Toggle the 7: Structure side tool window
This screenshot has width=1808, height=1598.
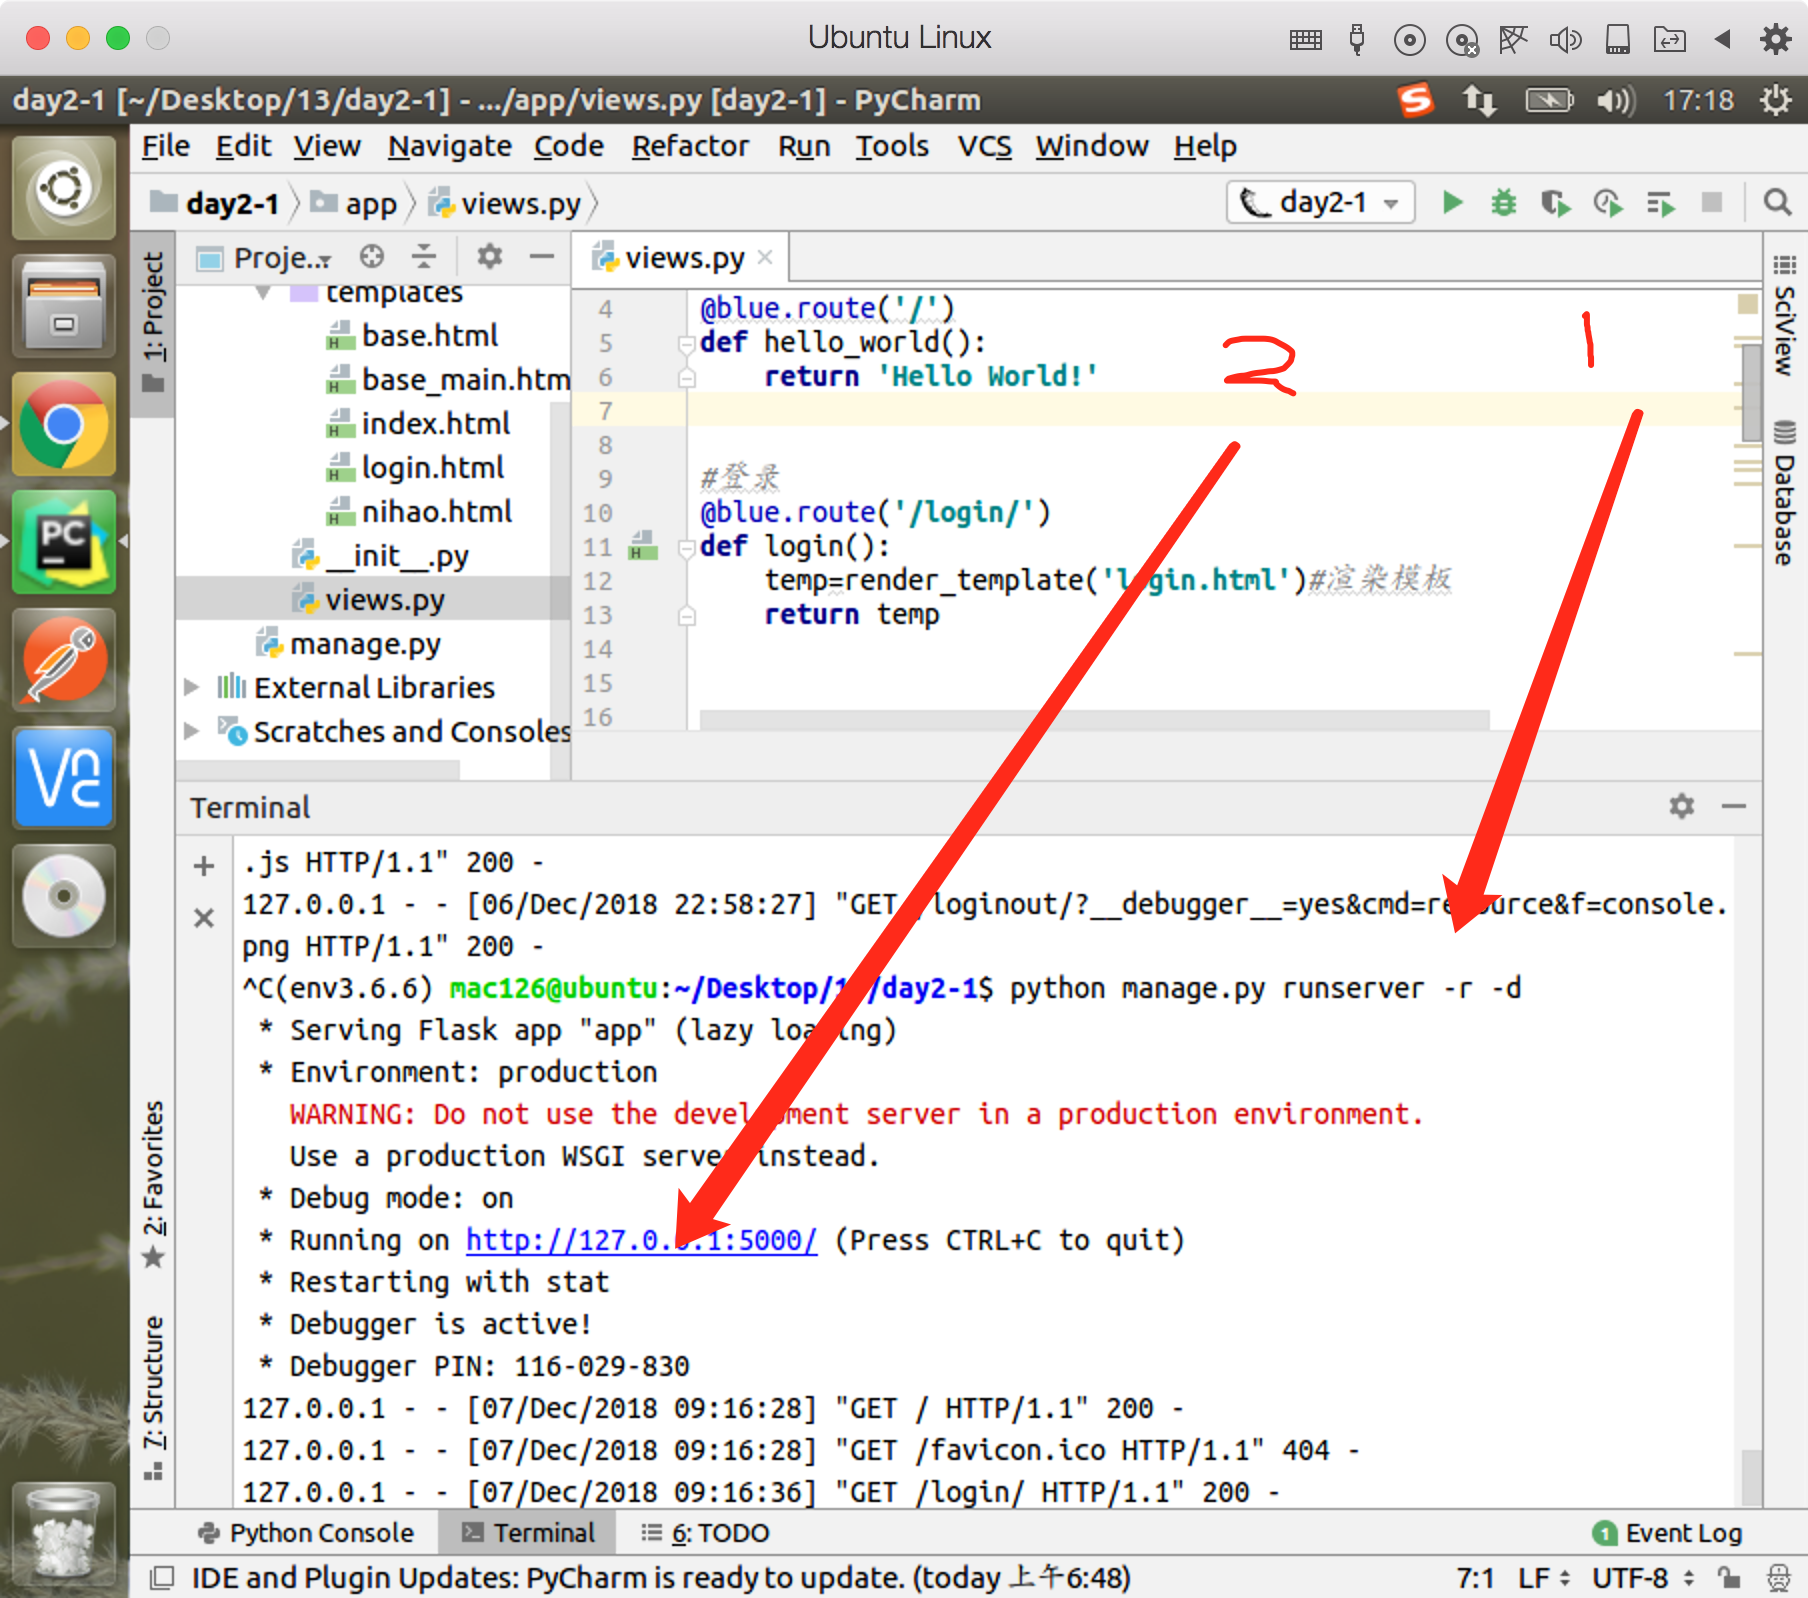pos(153,1396)
